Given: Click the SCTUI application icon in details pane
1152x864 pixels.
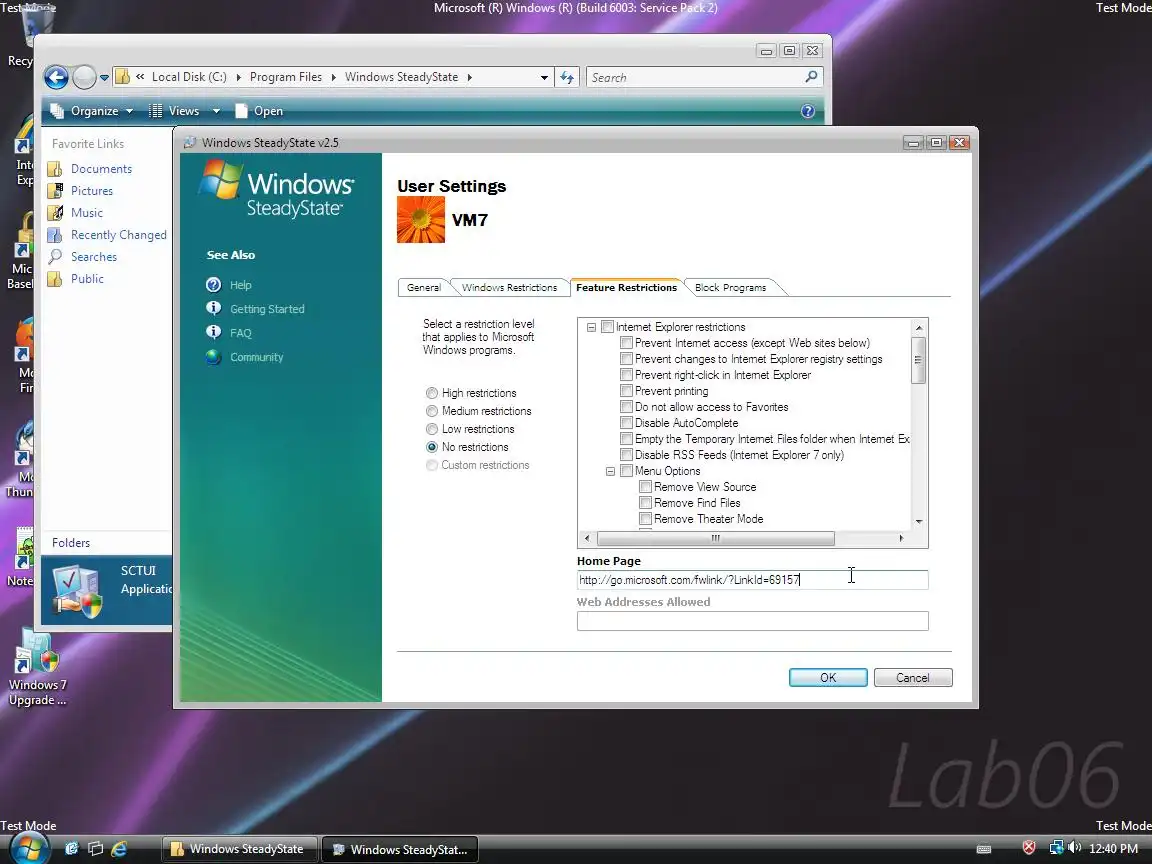Looking at the screenshot, I should (78, 591).
